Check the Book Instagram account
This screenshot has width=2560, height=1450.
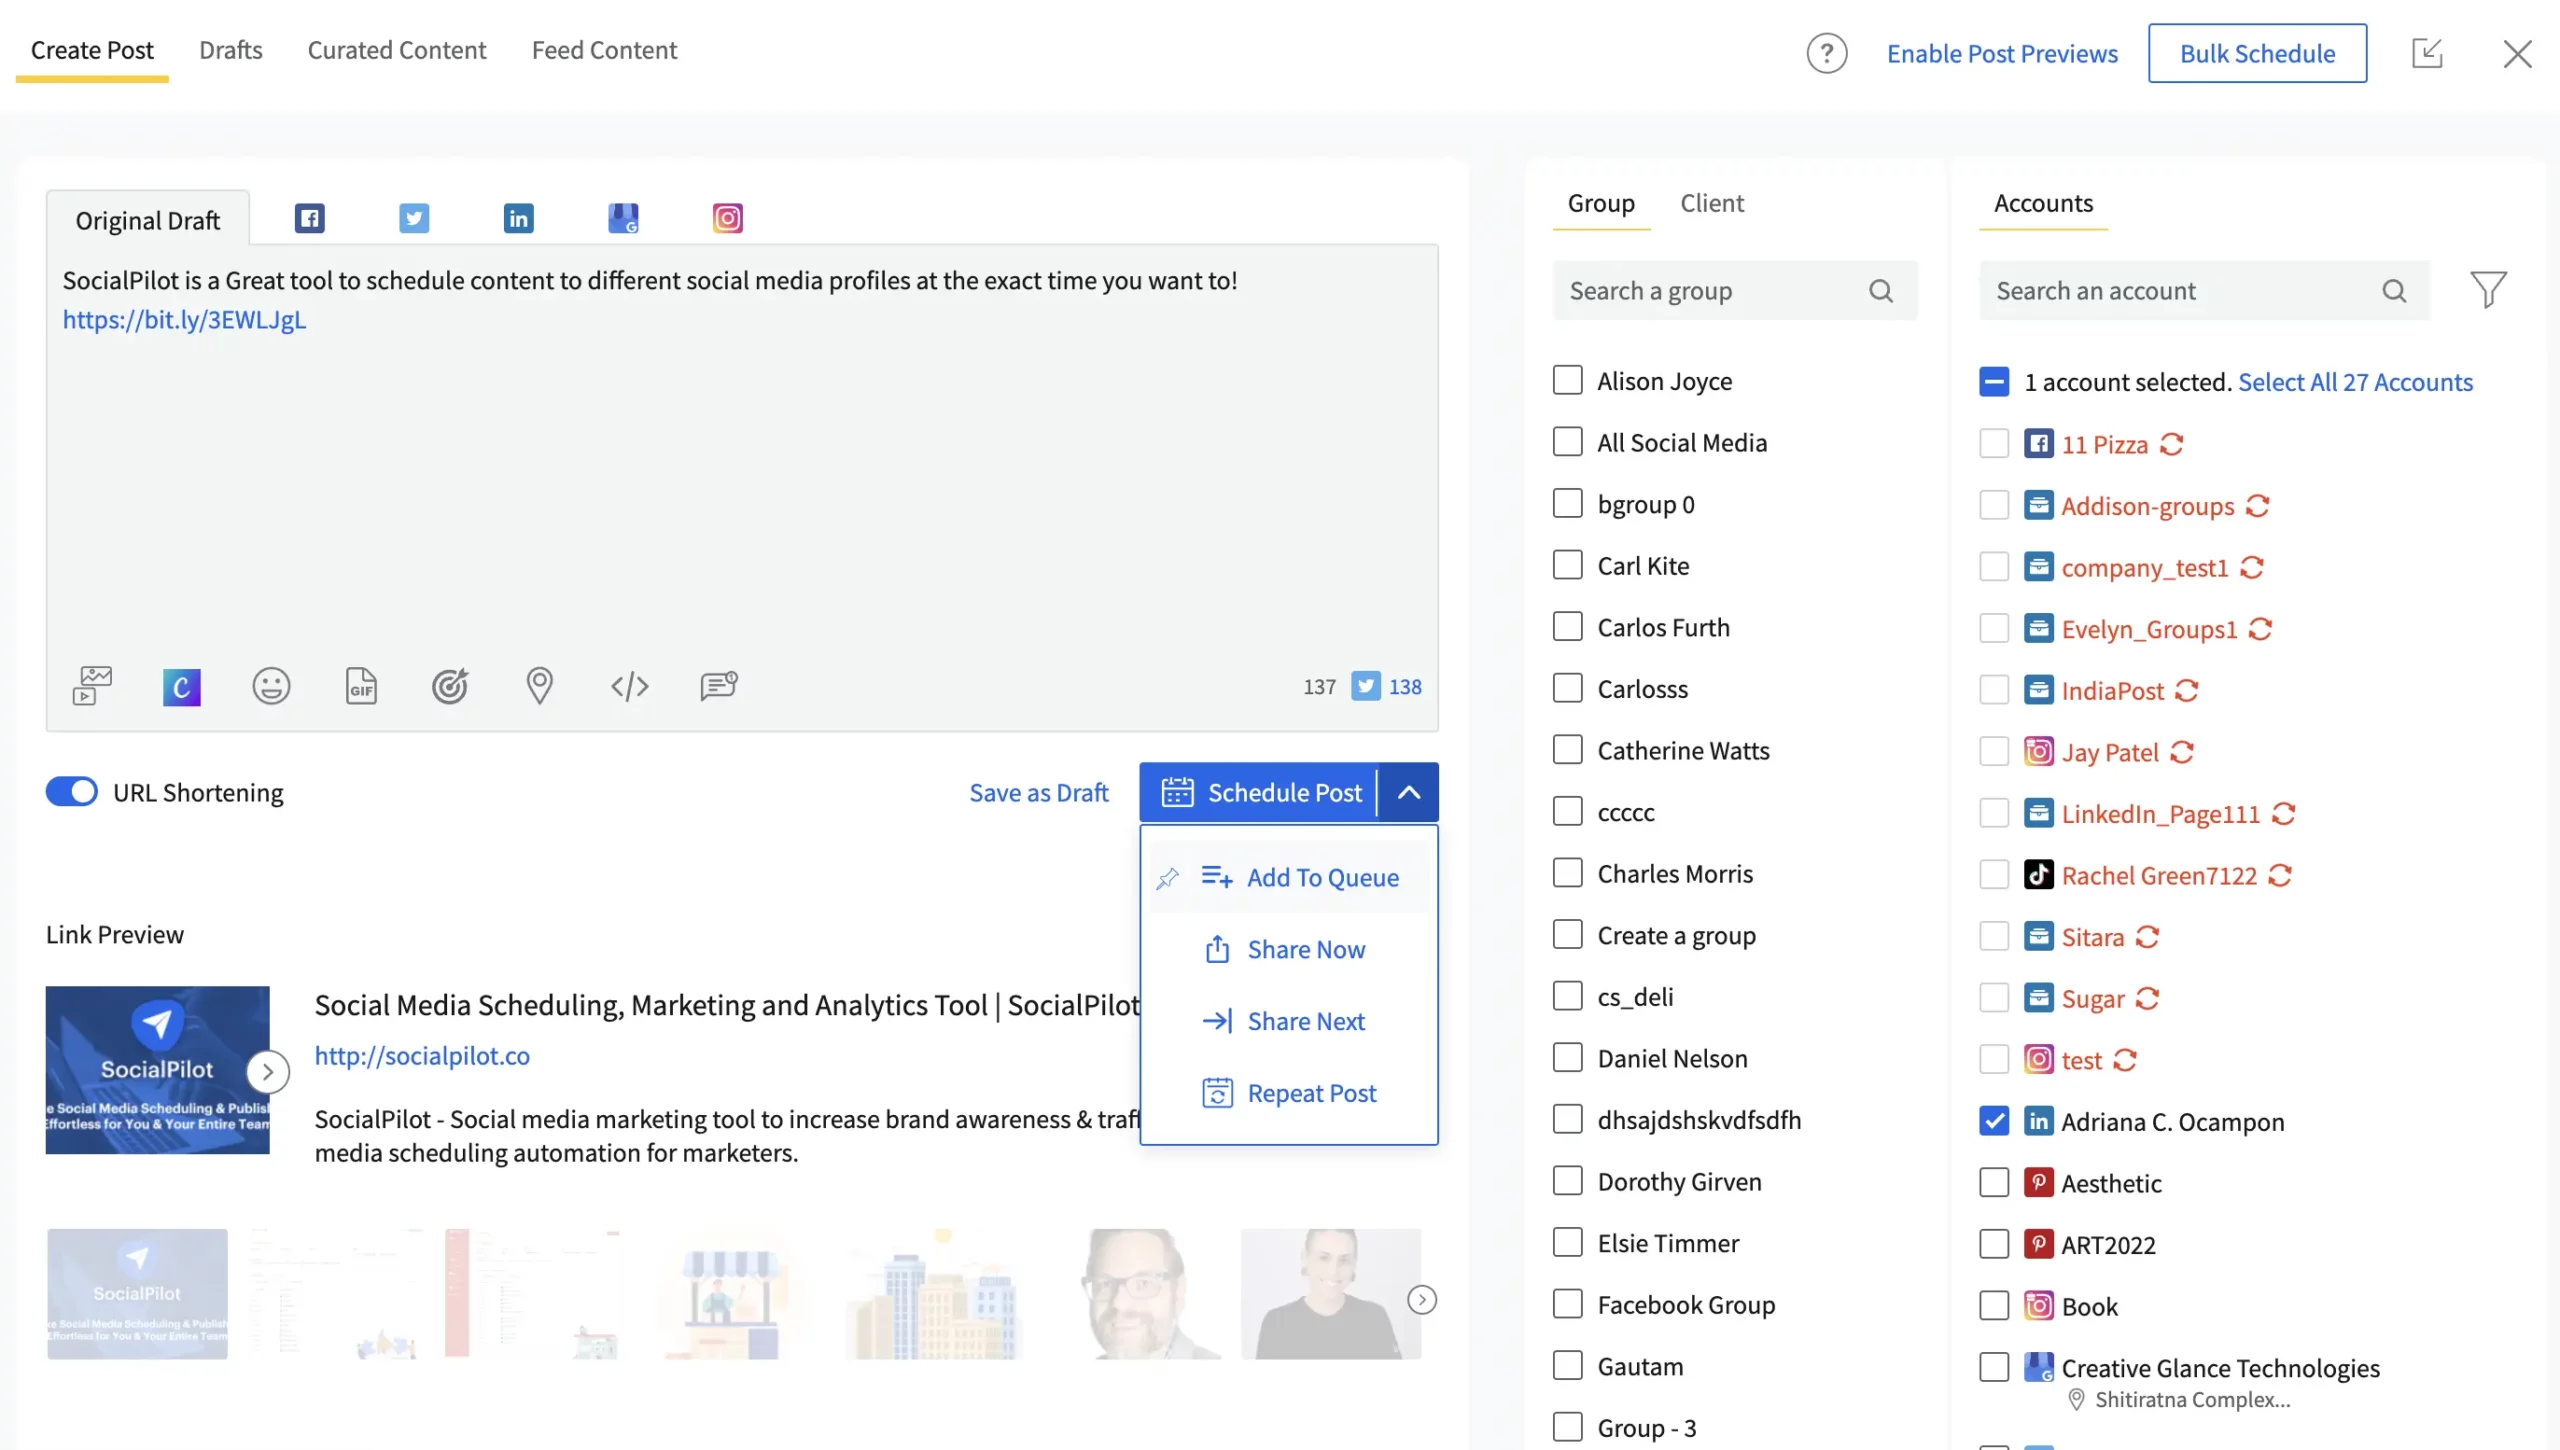(1993, 1306)
